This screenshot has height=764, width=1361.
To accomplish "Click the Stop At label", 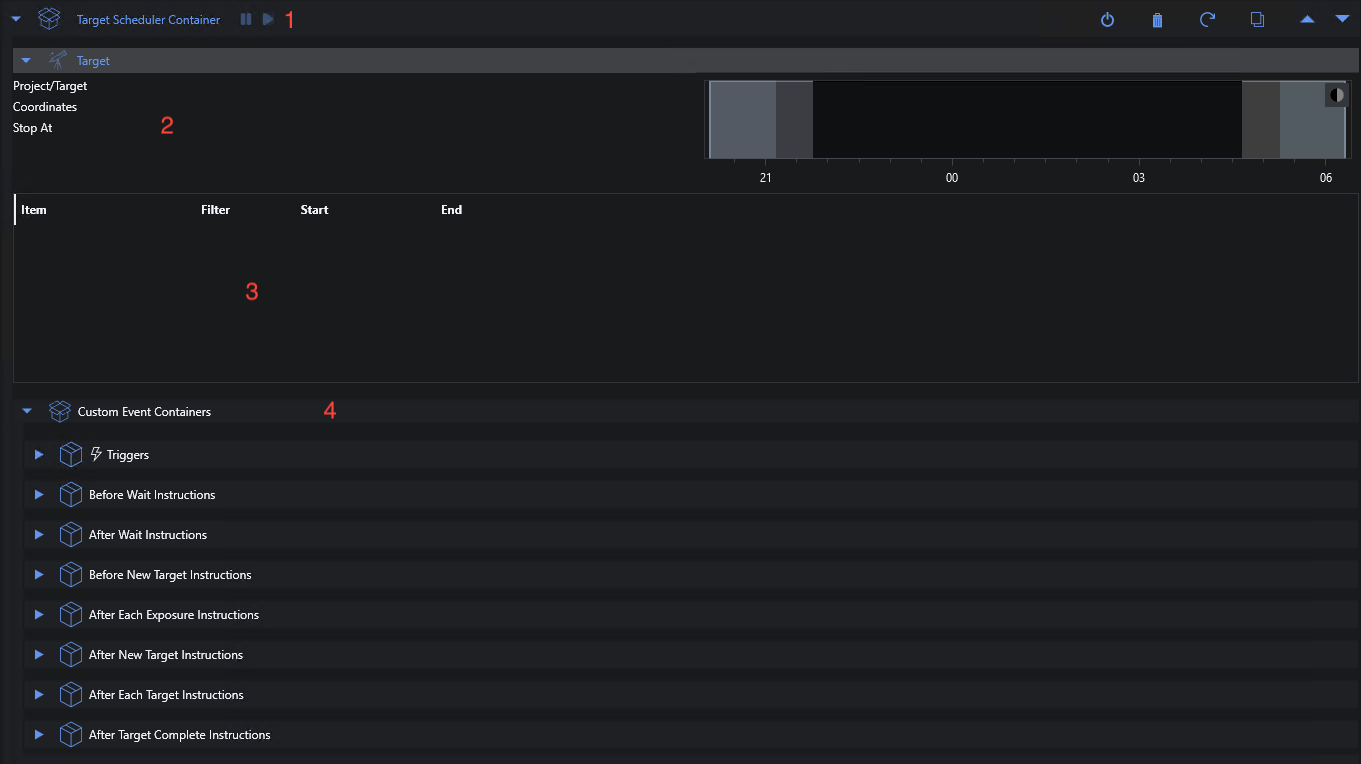I will click(x=33, y=128).
